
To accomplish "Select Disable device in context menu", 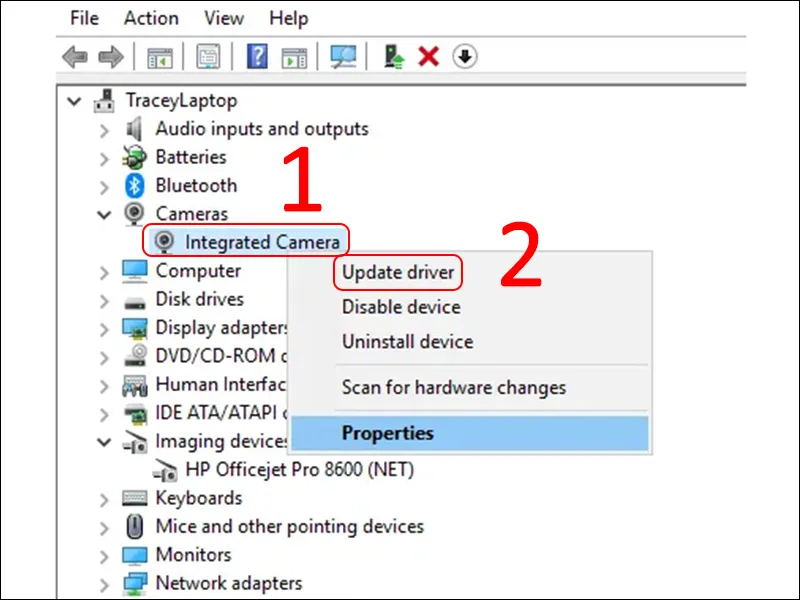I will pos(401,307).
